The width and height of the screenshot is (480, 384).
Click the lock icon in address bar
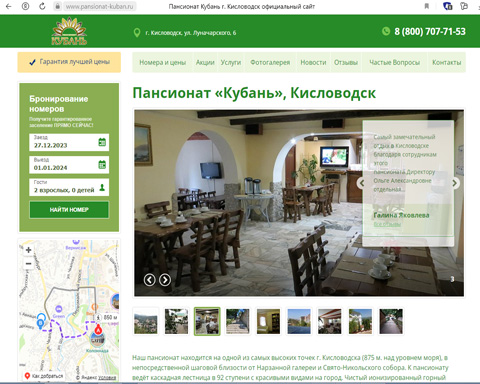(x=58, y=6)
